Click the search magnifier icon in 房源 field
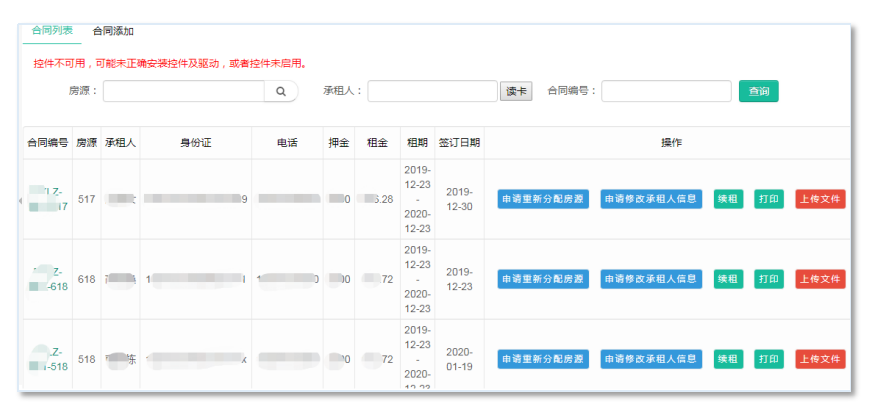894x417 pixels. click(x=280, y=92)
